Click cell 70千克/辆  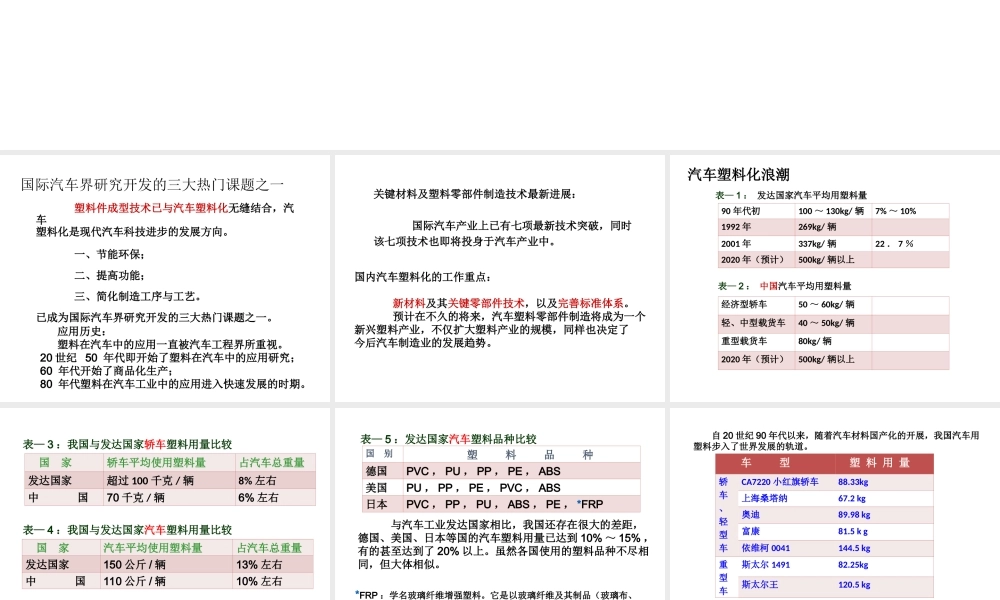pos(169,497)
